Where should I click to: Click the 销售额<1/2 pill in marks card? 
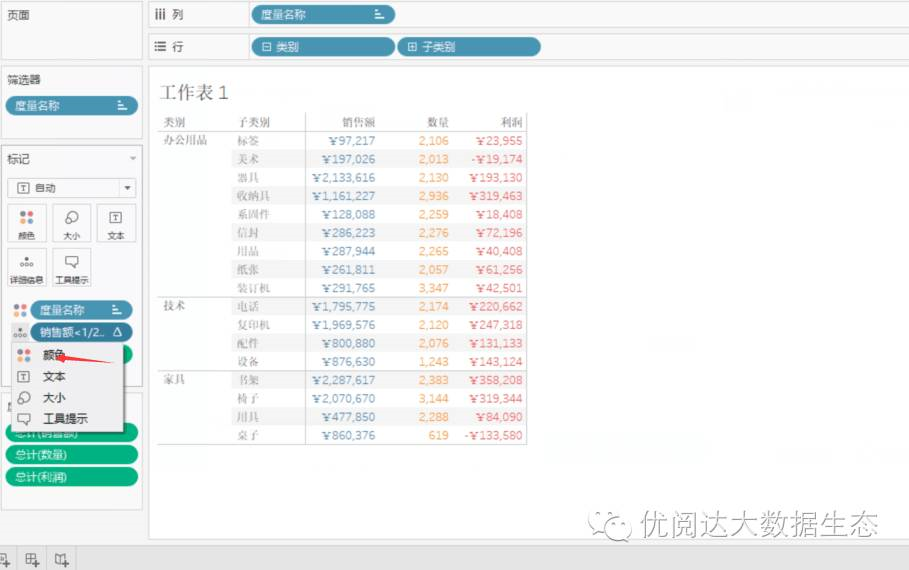(81, 332)
